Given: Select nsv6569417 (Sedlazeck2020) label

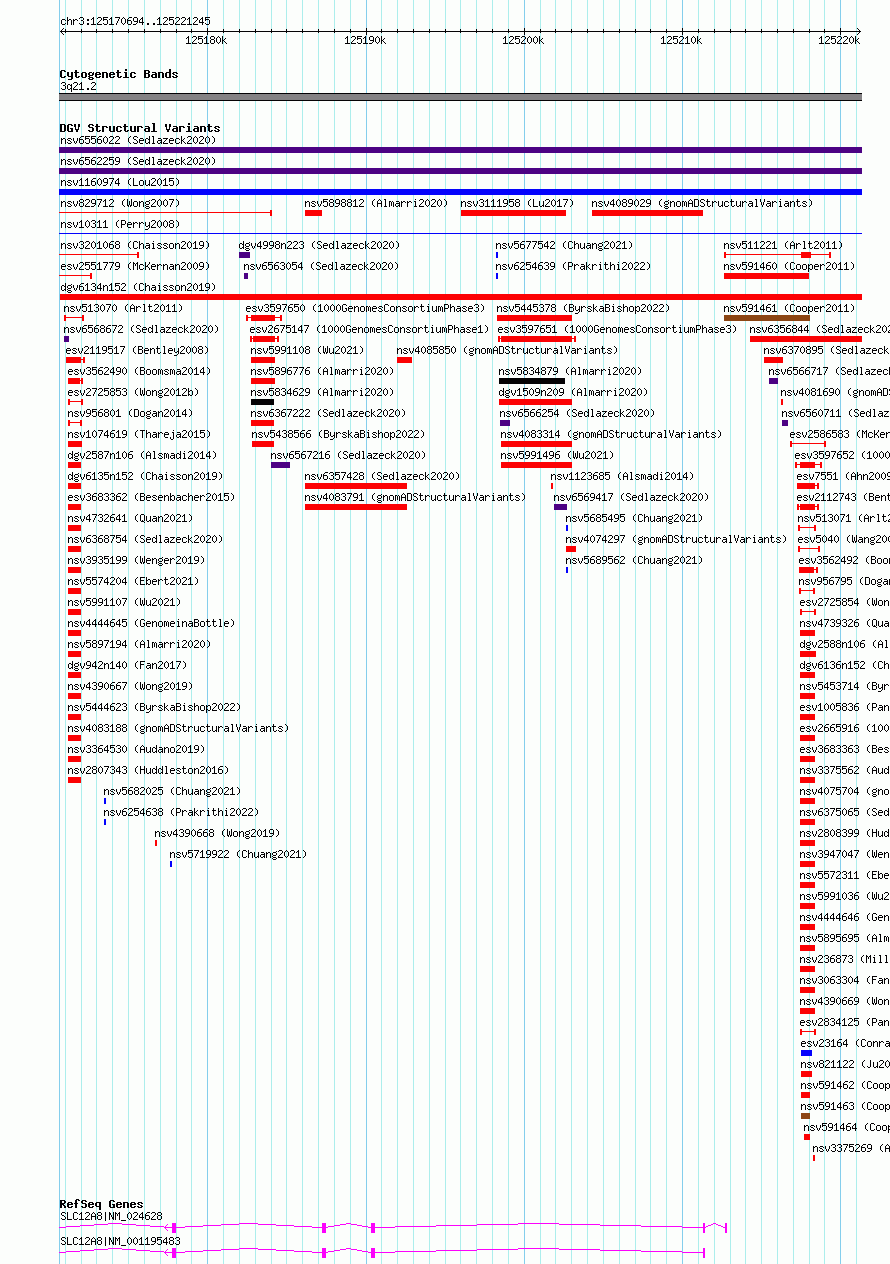Looking at the screenshot, I should (631, 497).
